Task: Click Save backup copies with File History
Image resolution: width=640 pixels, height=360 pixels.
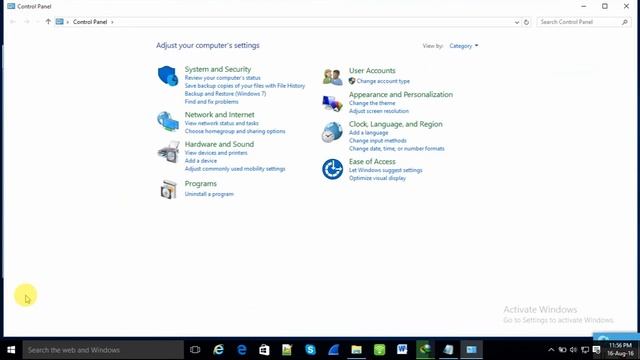Action: [244, 86]
